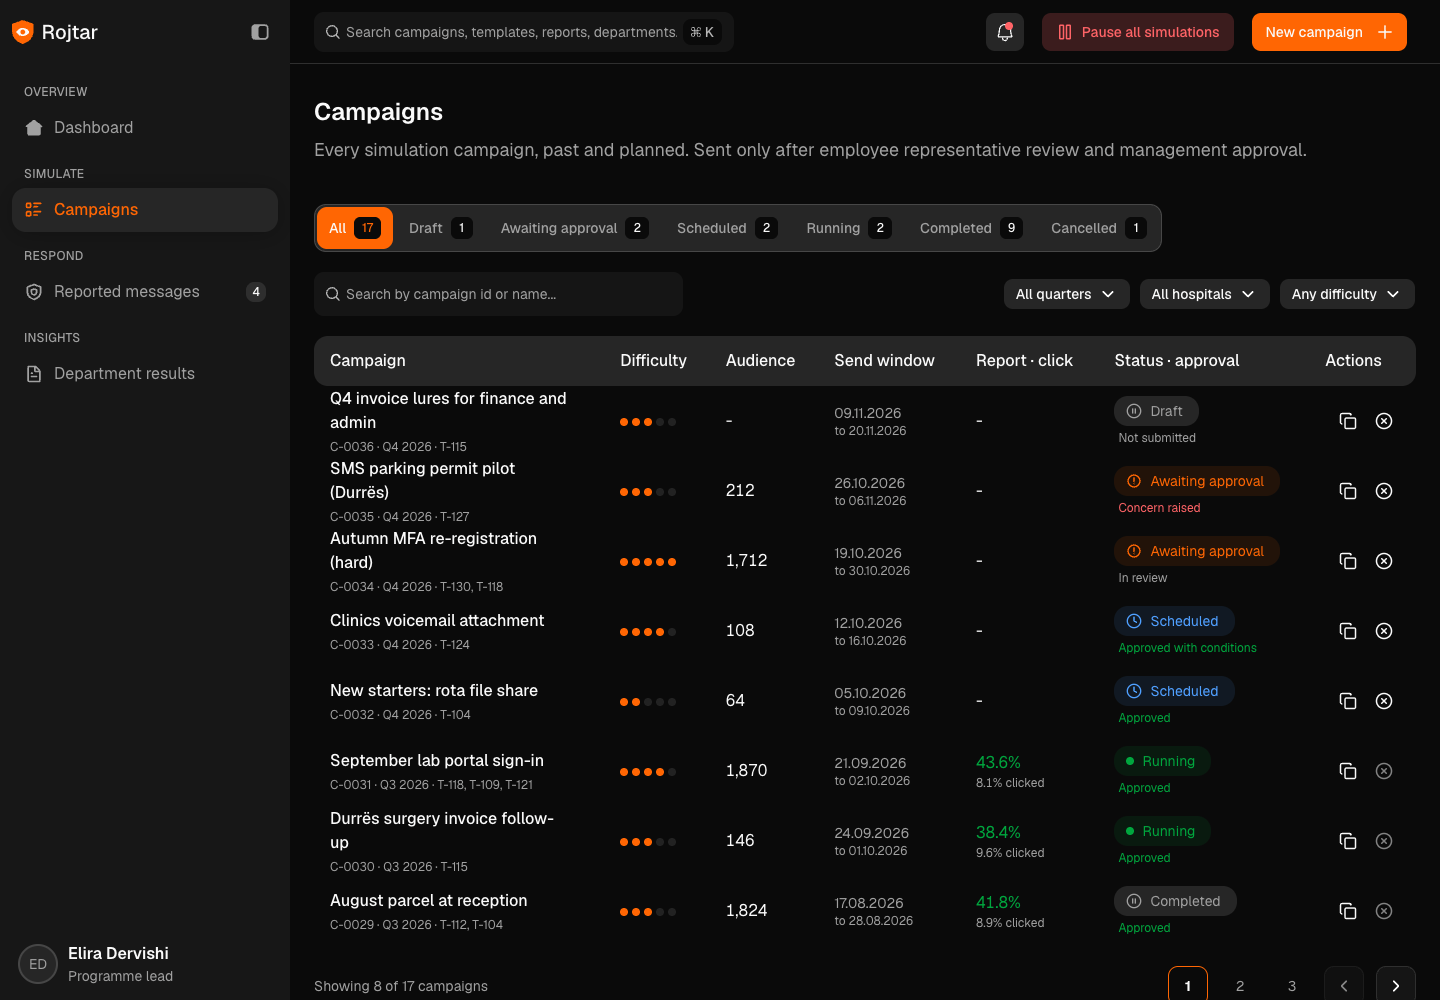Switch to the Completed tab
1440x1000 pixels.
pyautogui.click(x=971, y=228)
